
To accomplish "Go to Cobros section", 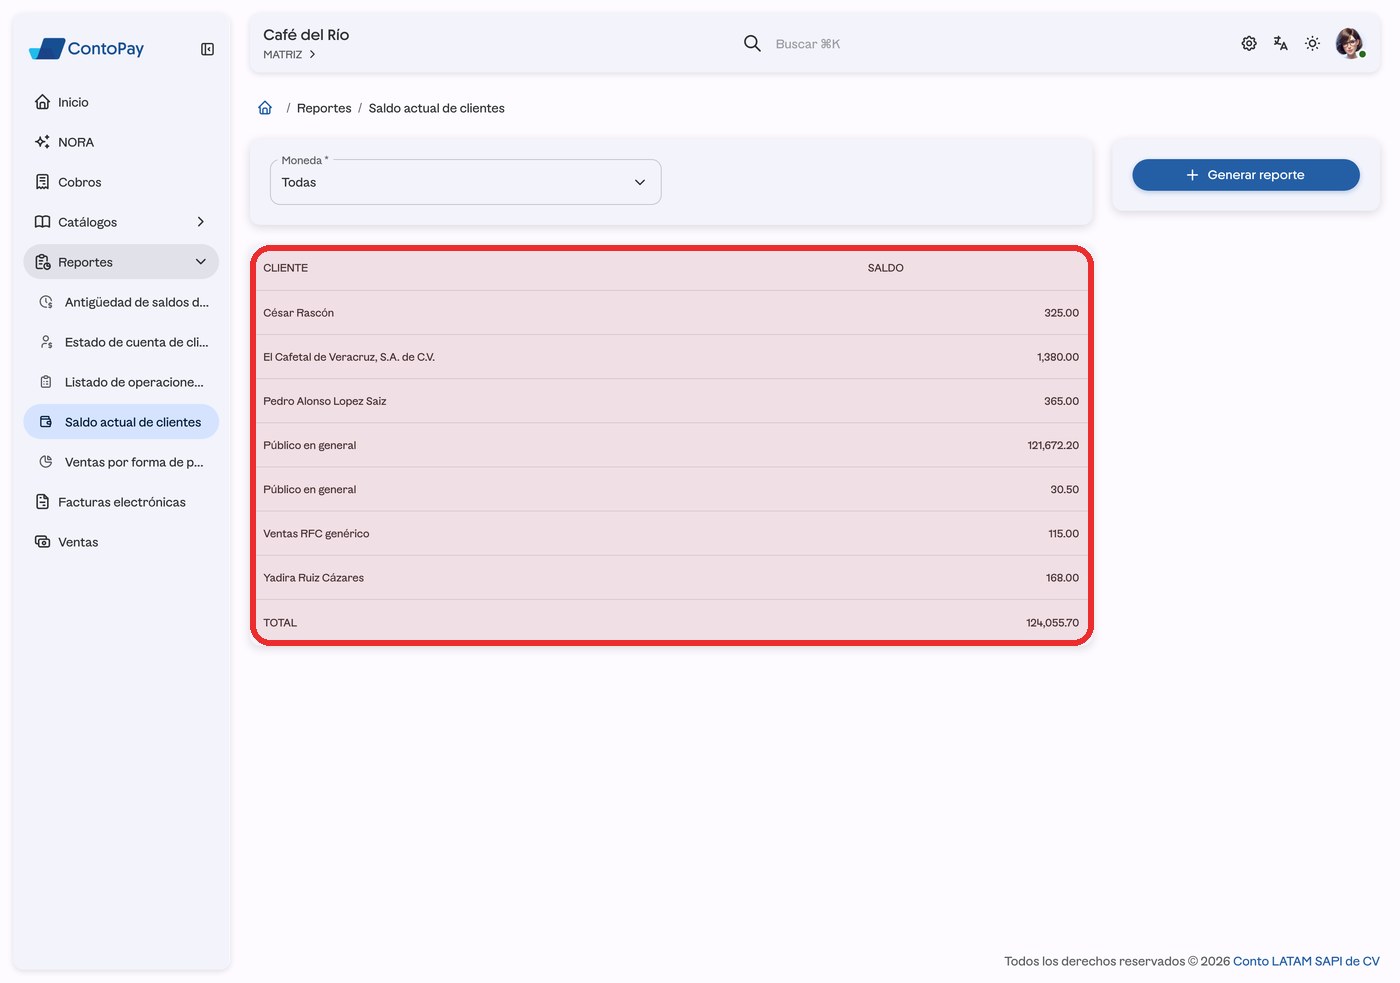I will (x=121, y=182).
